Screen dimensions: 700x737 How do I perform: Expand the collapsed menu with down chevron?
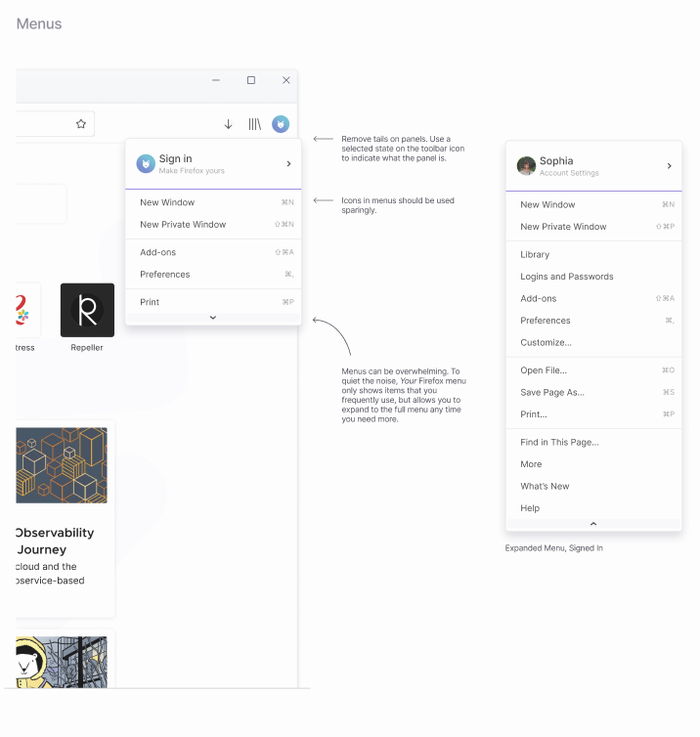[213, 318]
